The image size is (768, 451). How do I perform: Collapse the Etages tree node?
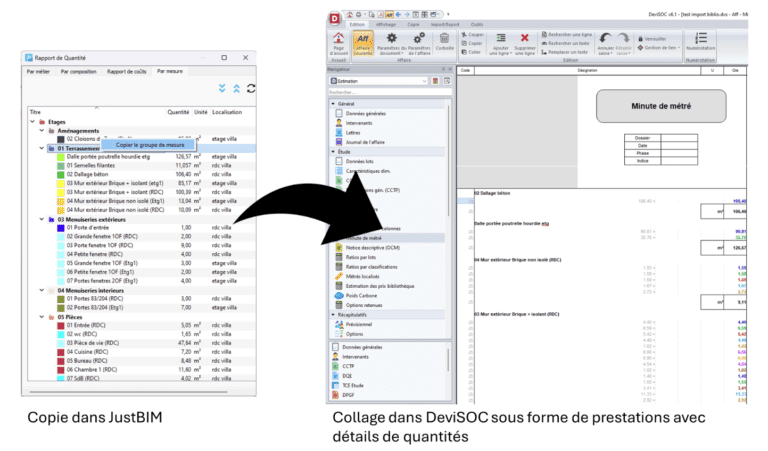click(33, 122)
